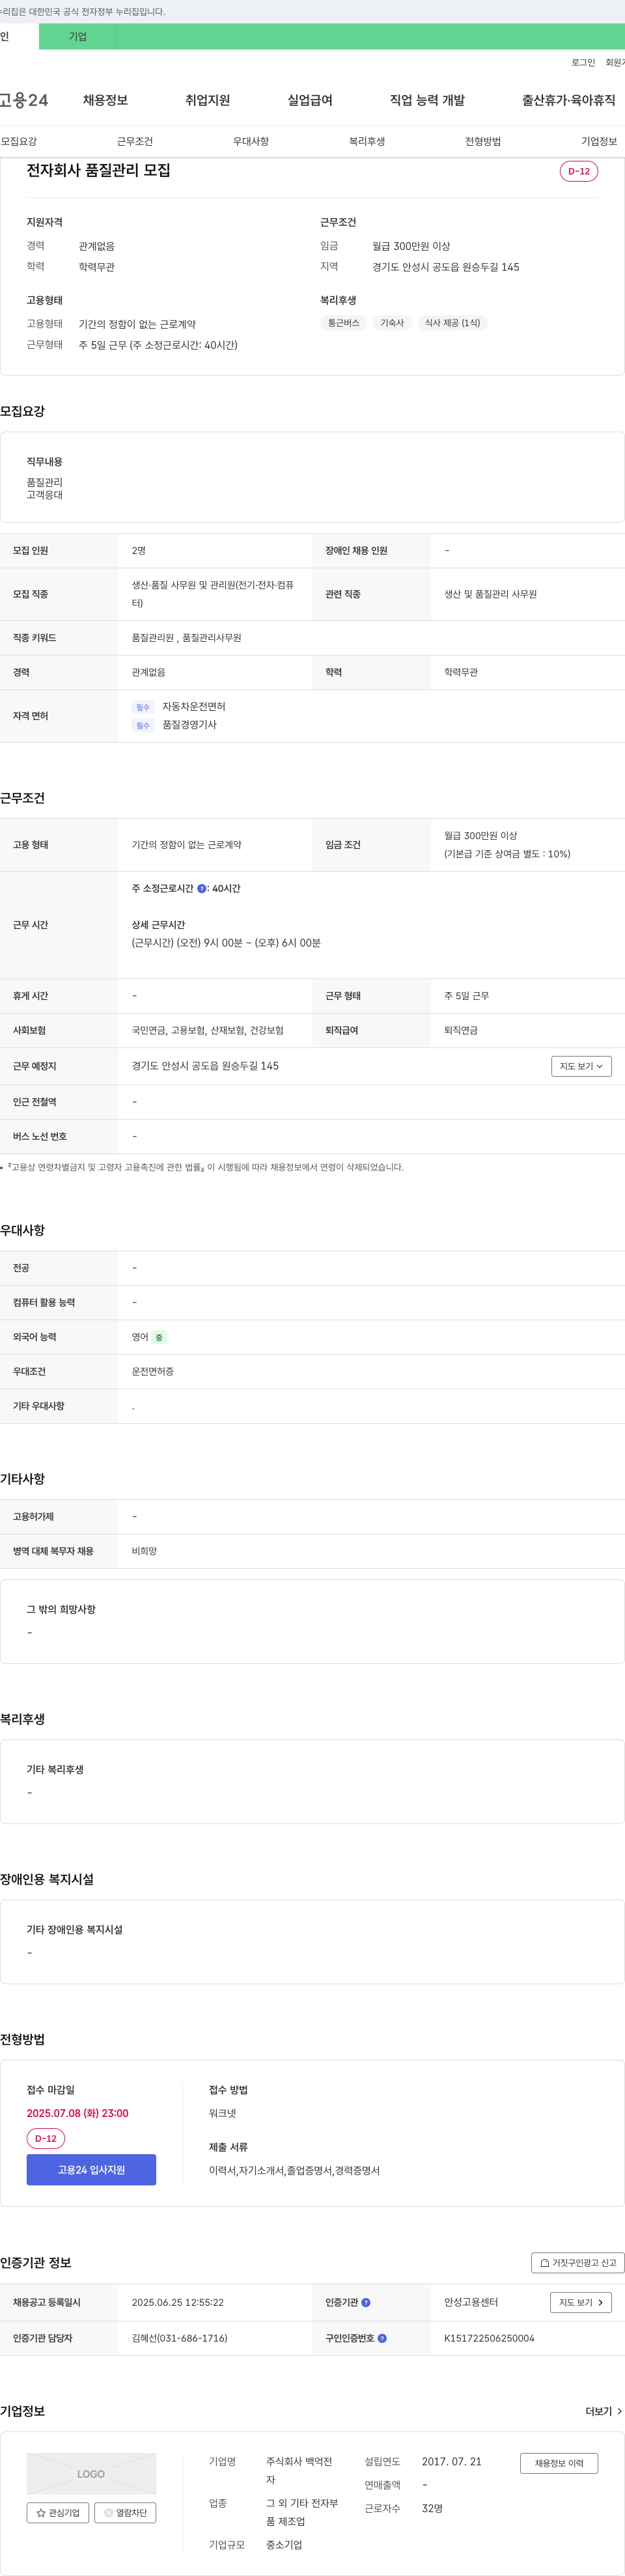Apply with 고용24 입사지원 button
625x2576 pixels.
point(91,2169)
